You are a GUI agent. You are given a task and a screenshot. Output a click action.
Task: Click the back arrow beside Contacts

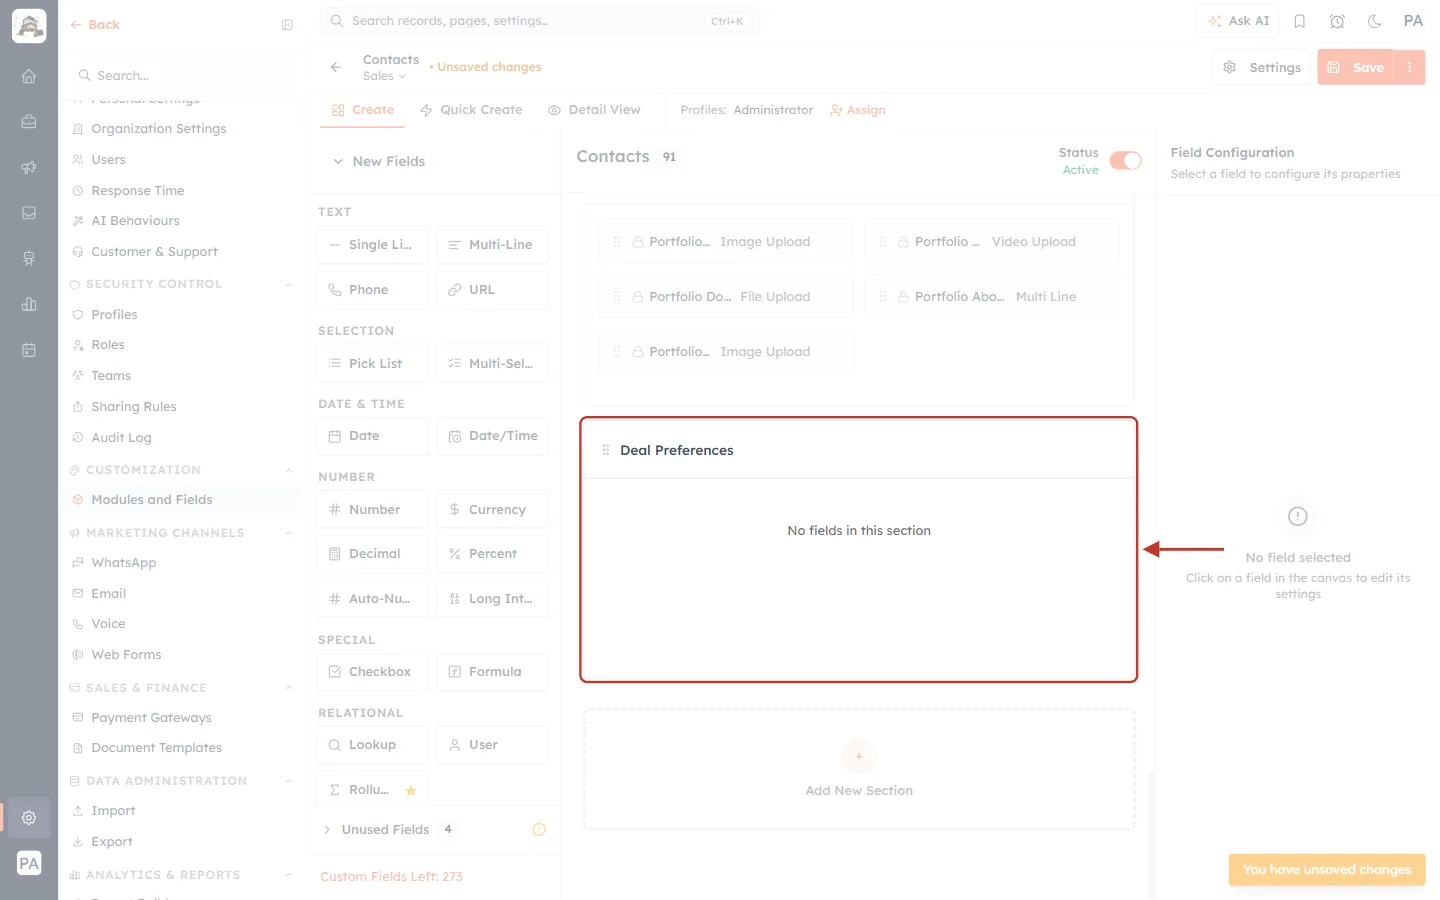(336, 67)
